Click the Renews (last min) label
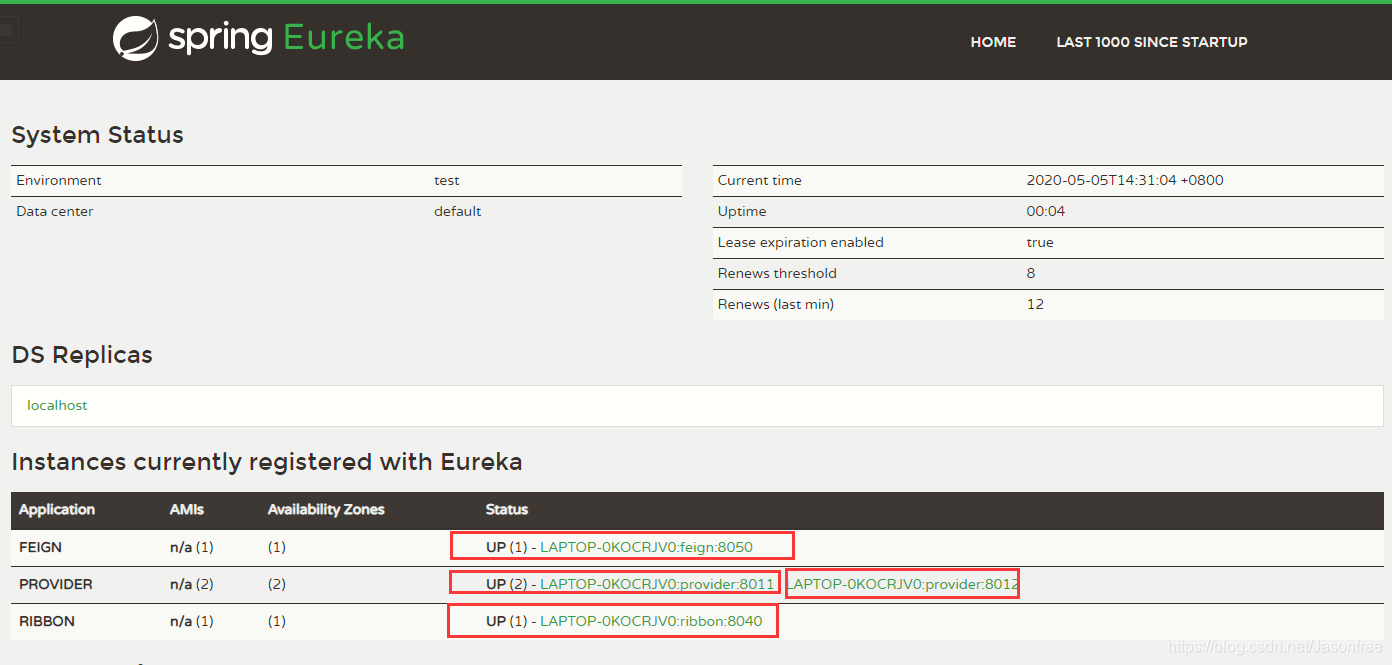Image resolution: width=1392 pixels, height=665 pixels. [776, 304]
